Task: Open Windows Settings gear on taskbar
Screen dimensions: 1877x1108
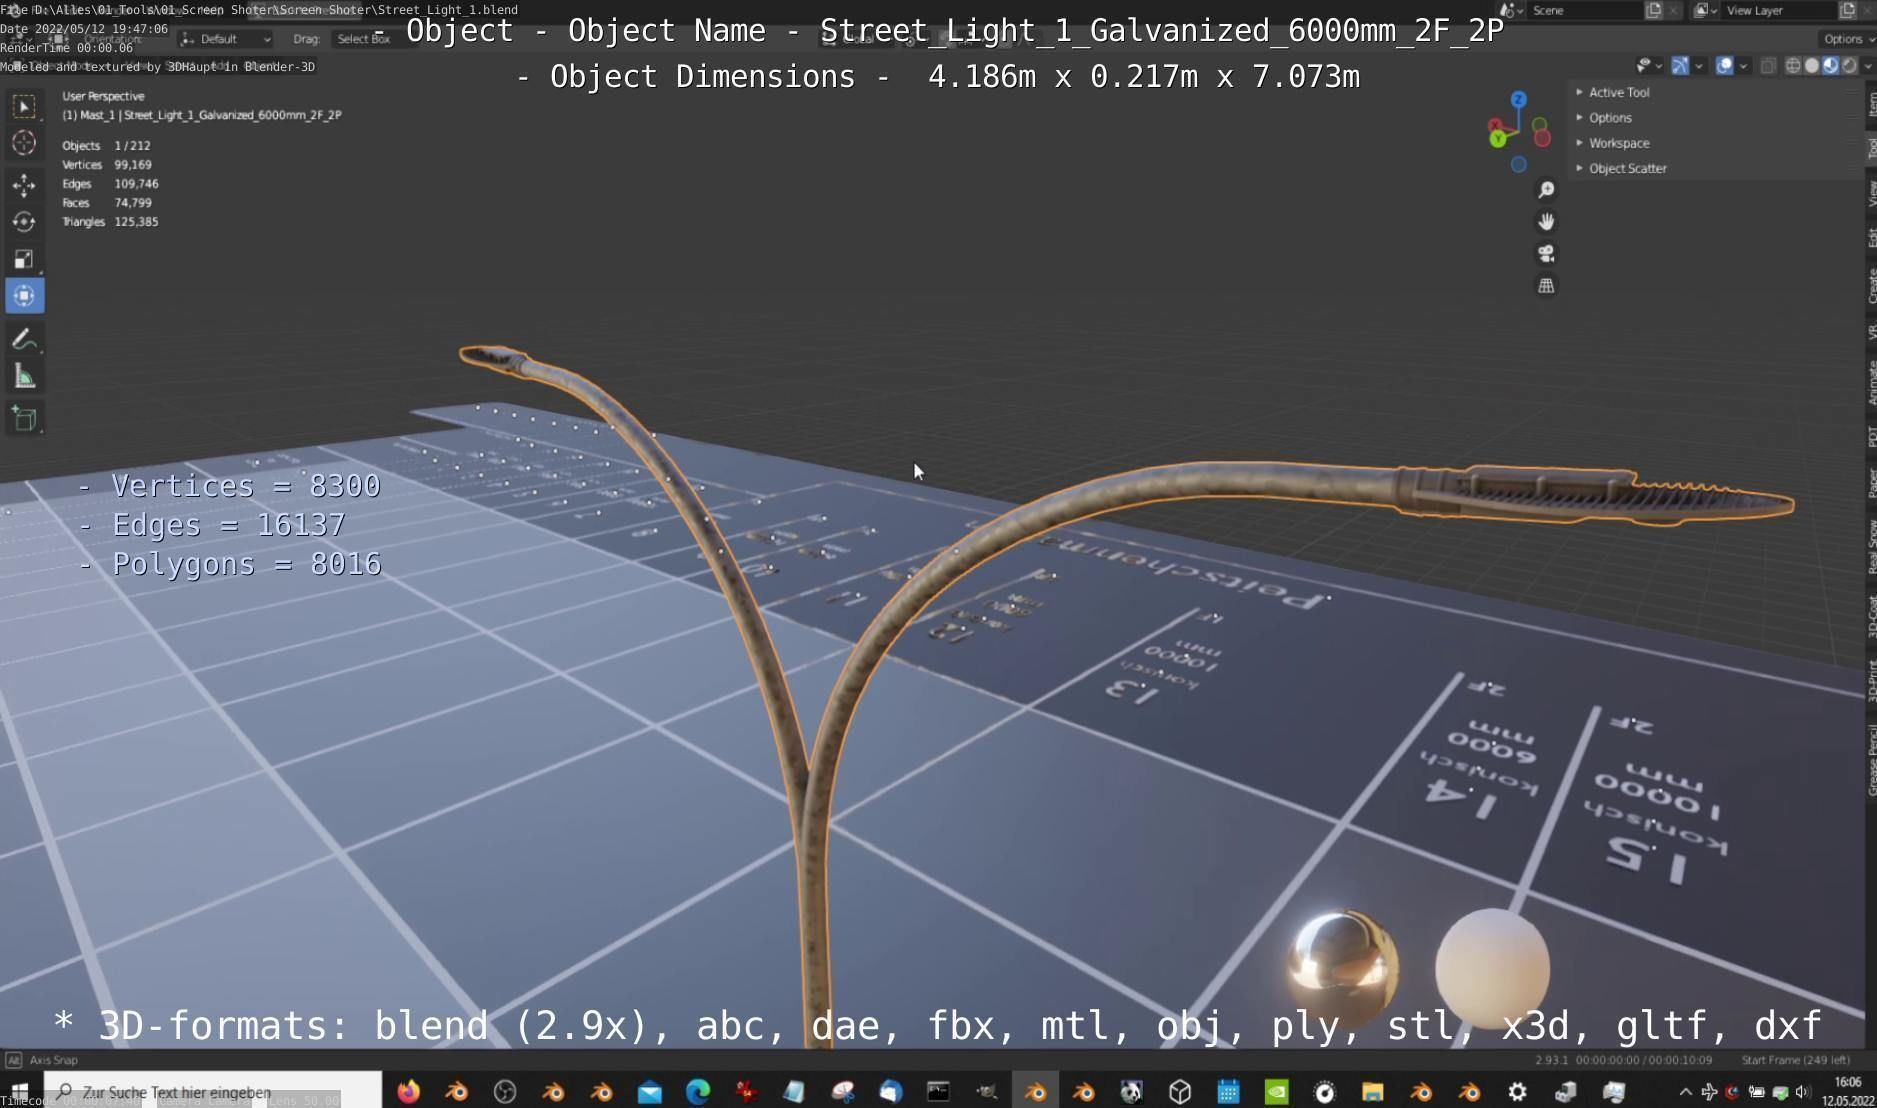Action: 1517,1091
